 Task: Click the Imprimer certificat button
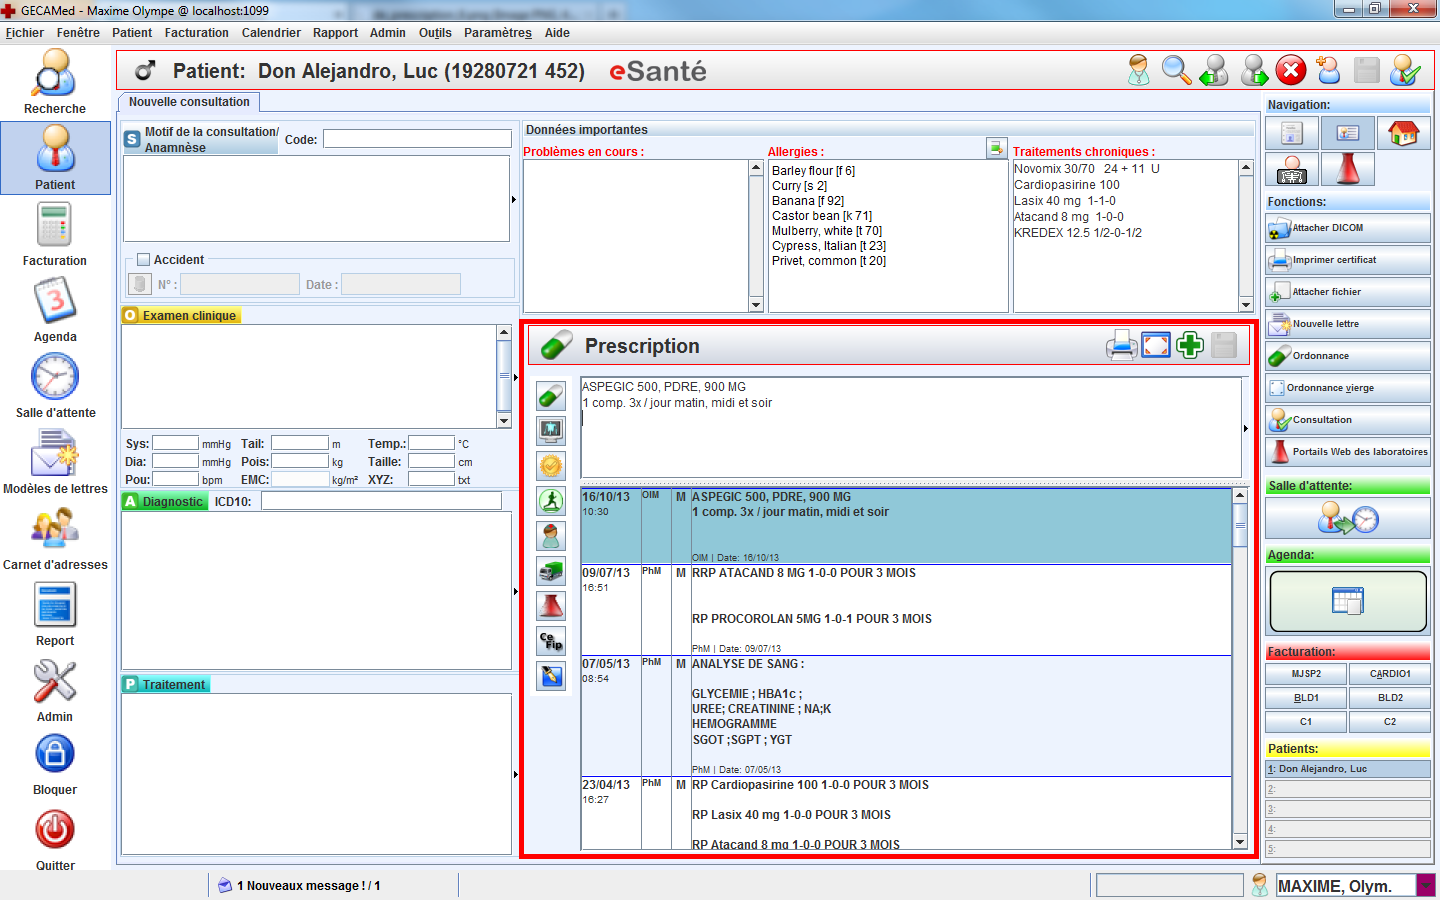[1347, 260]
